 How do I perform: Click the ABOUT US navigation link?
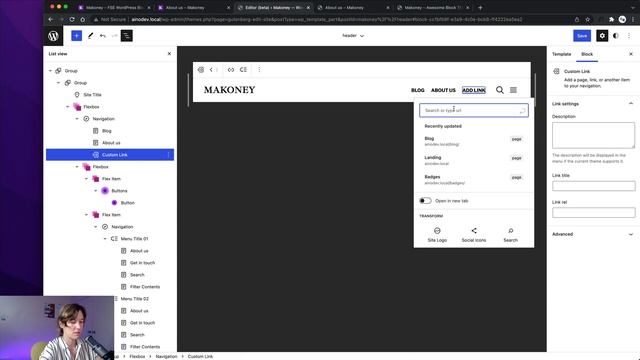coord(443,90)
